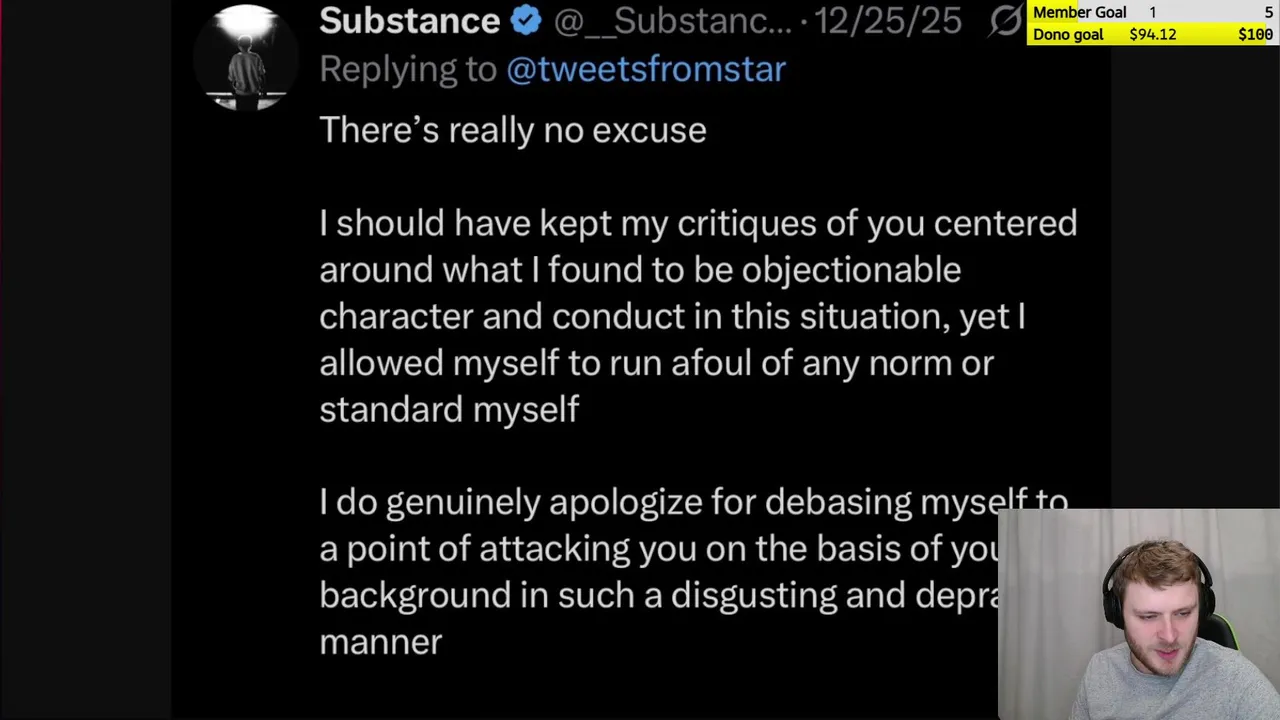Click the member goal target number 5
The width and height of the screenshot is (1280, 720).
tap(1268, 12)
